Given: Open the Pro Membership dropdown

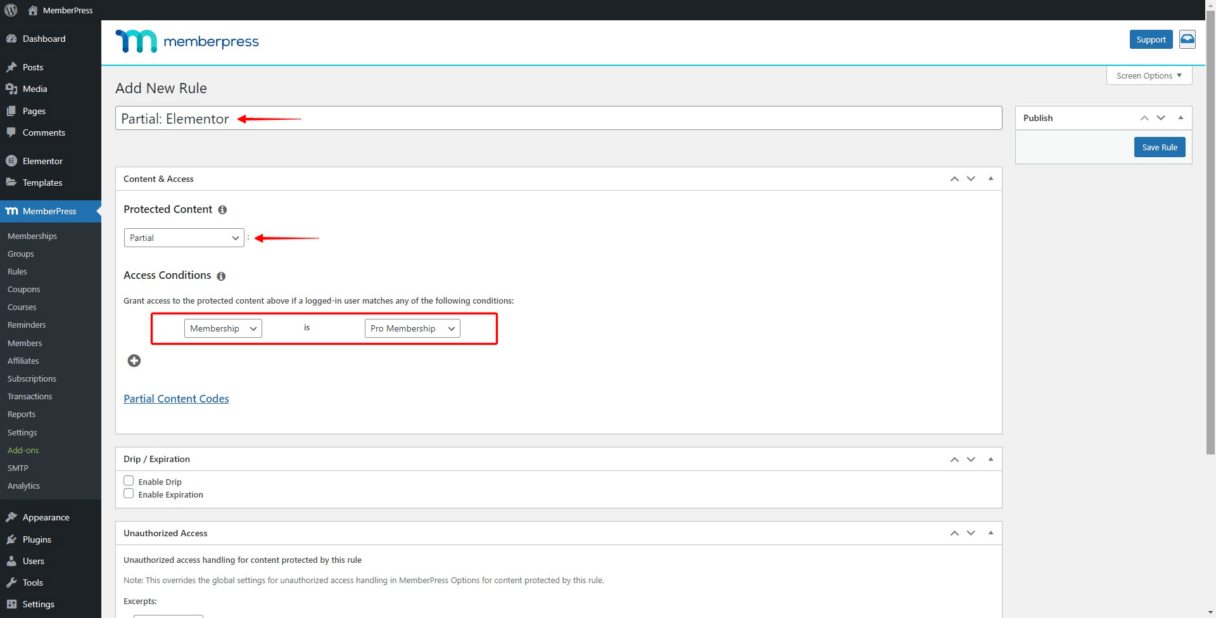Looking at the screenshot, I should (412, 328).
